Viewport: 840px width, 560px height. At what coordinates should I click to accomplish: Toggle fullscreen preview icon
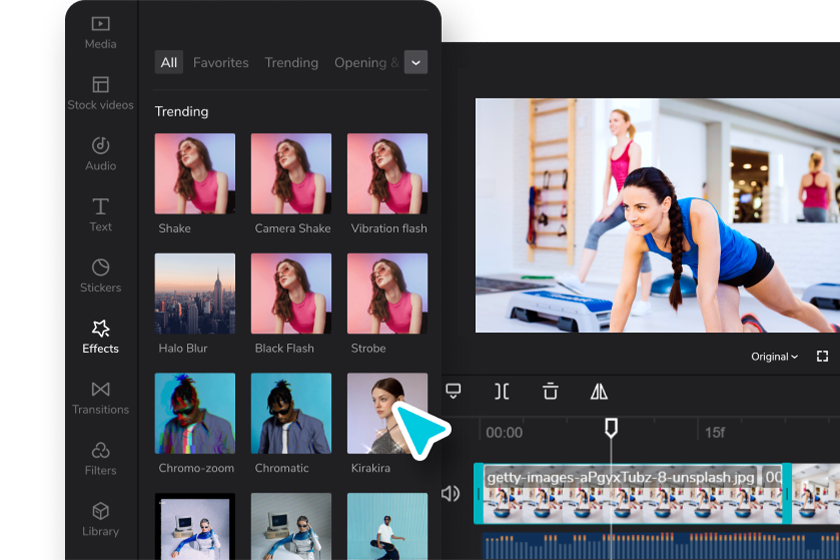tap(822, 356)
